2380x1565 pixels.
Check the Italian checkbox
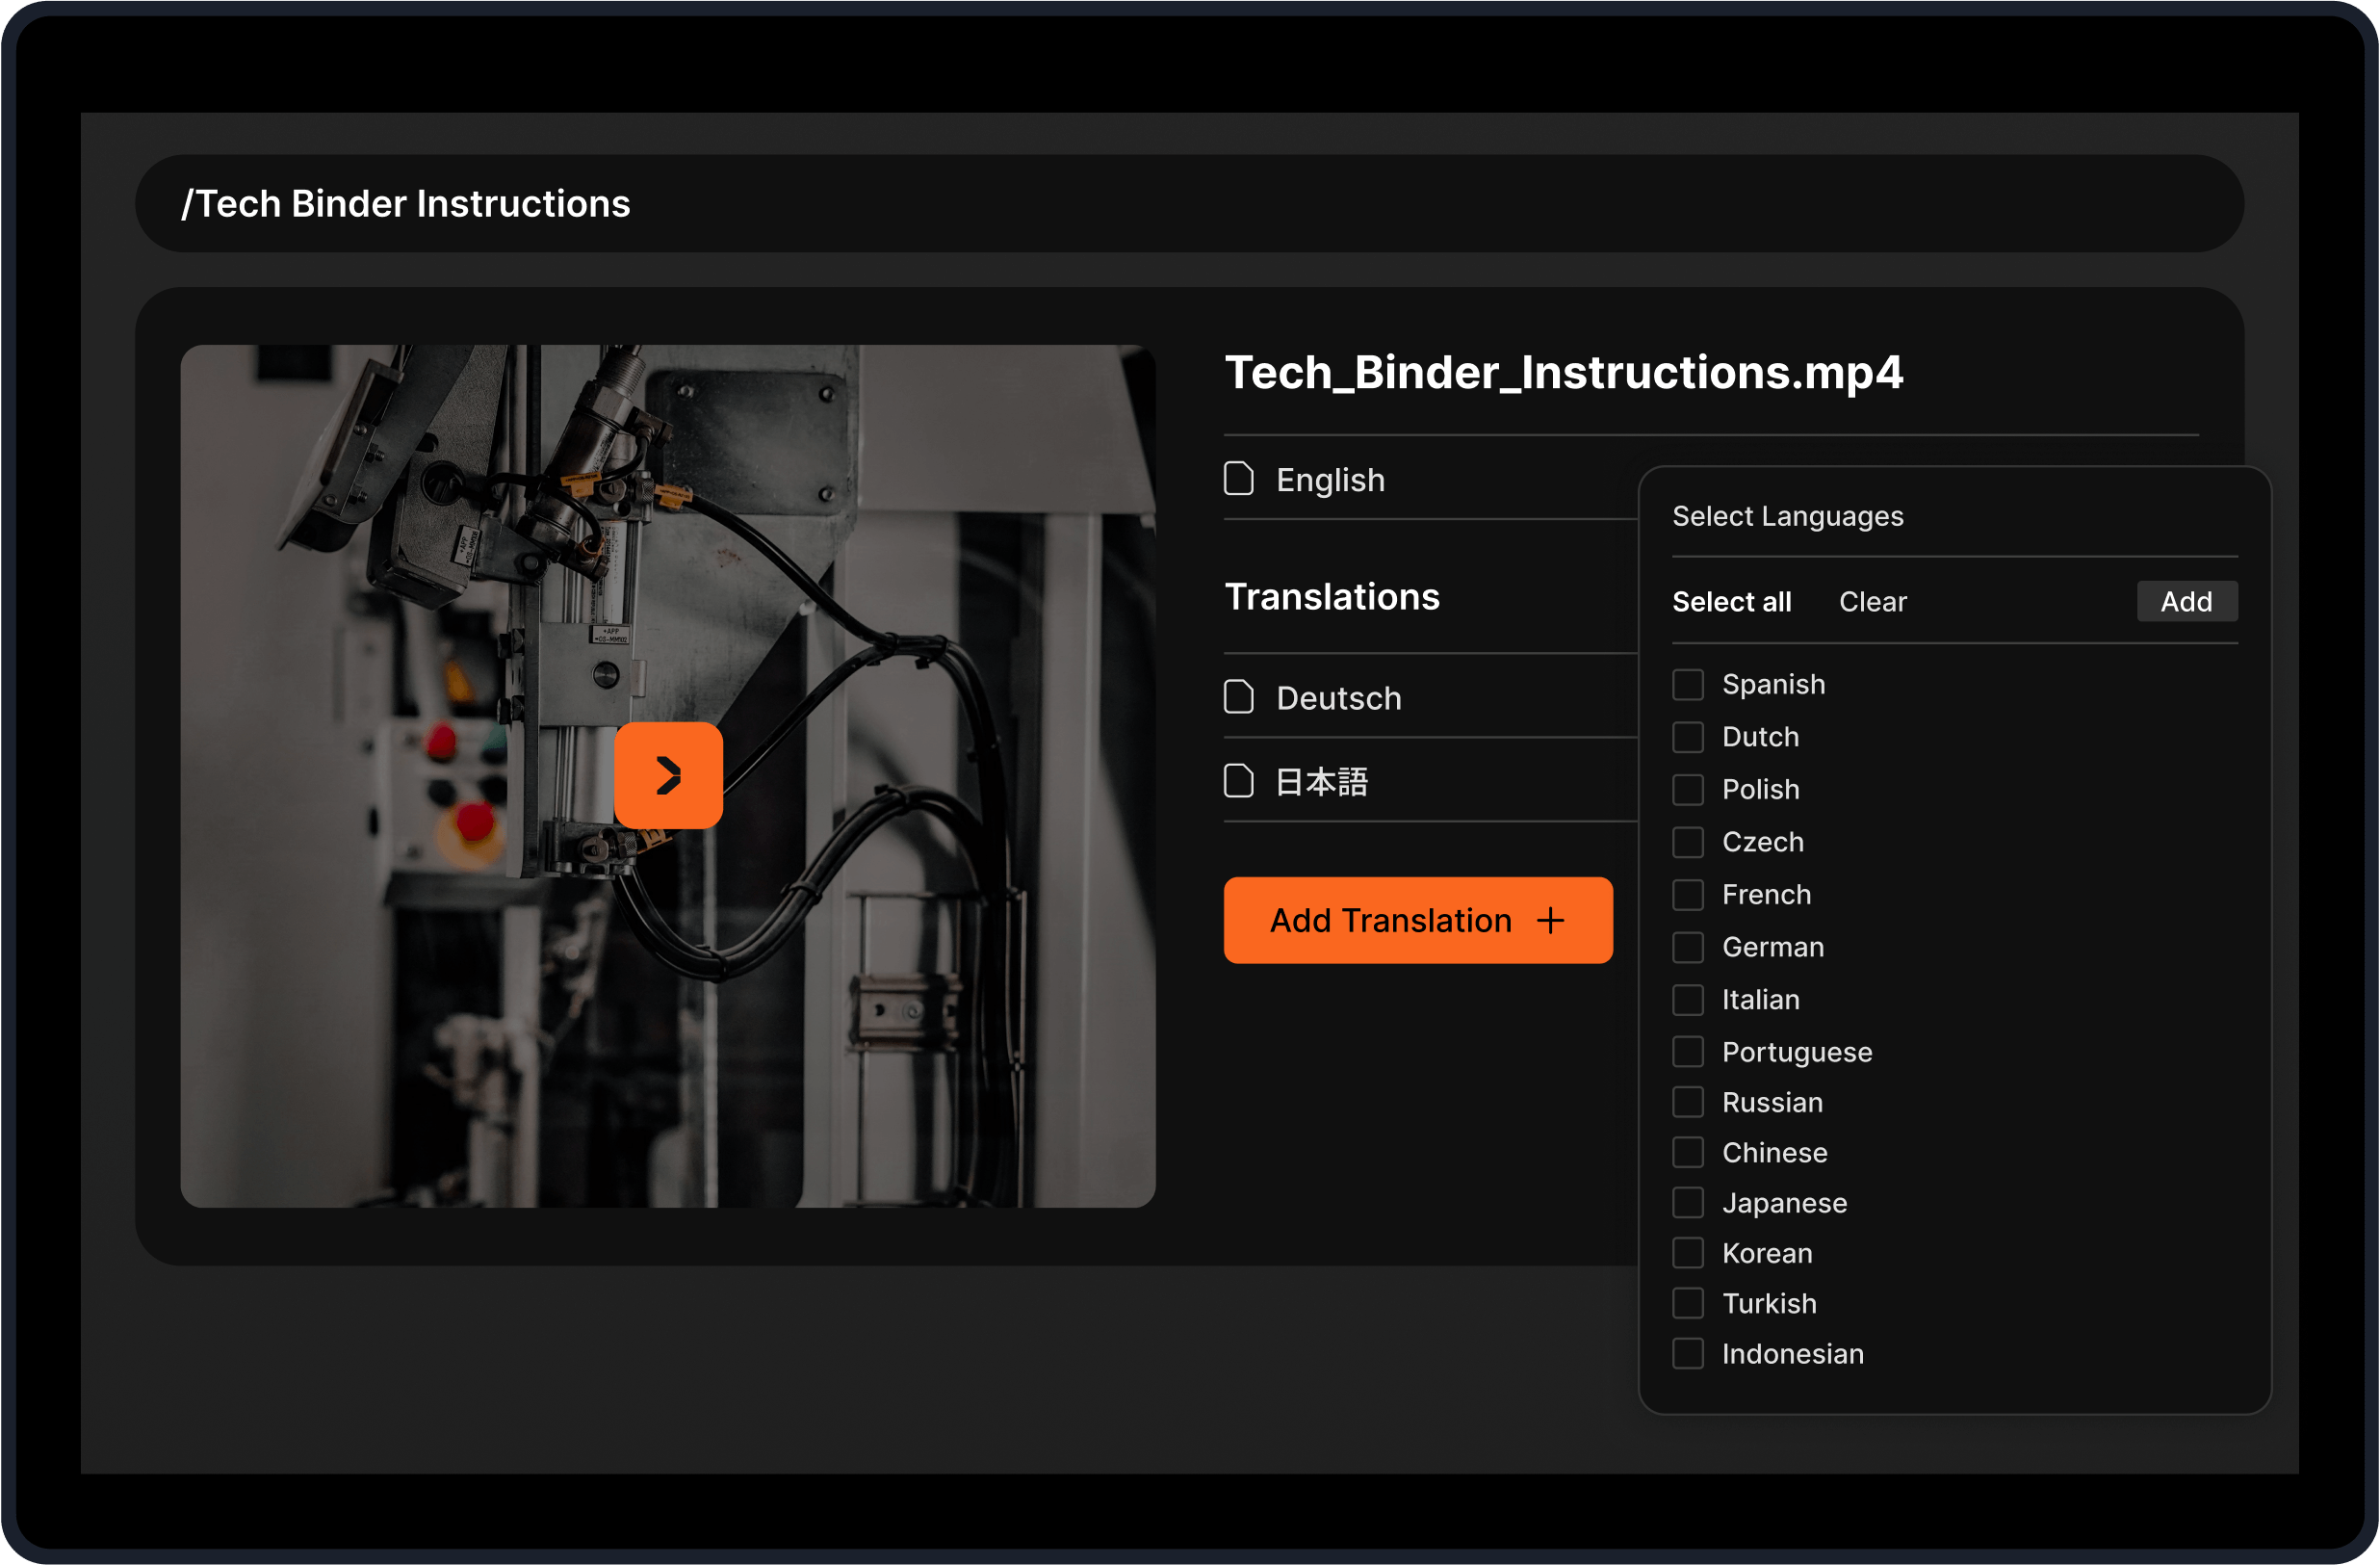coord(1688,1000)
